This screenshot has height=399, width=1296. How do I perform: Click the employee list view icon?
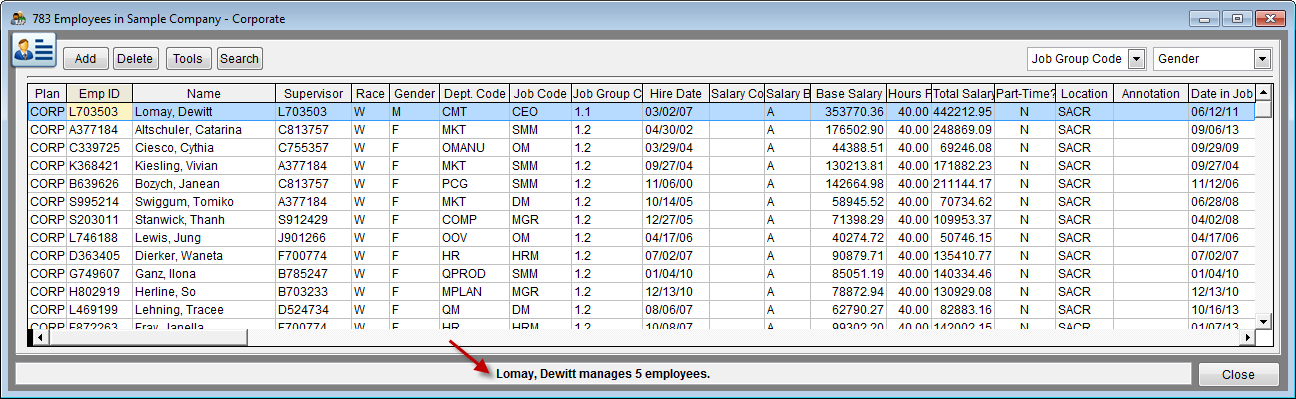point(33,50)
